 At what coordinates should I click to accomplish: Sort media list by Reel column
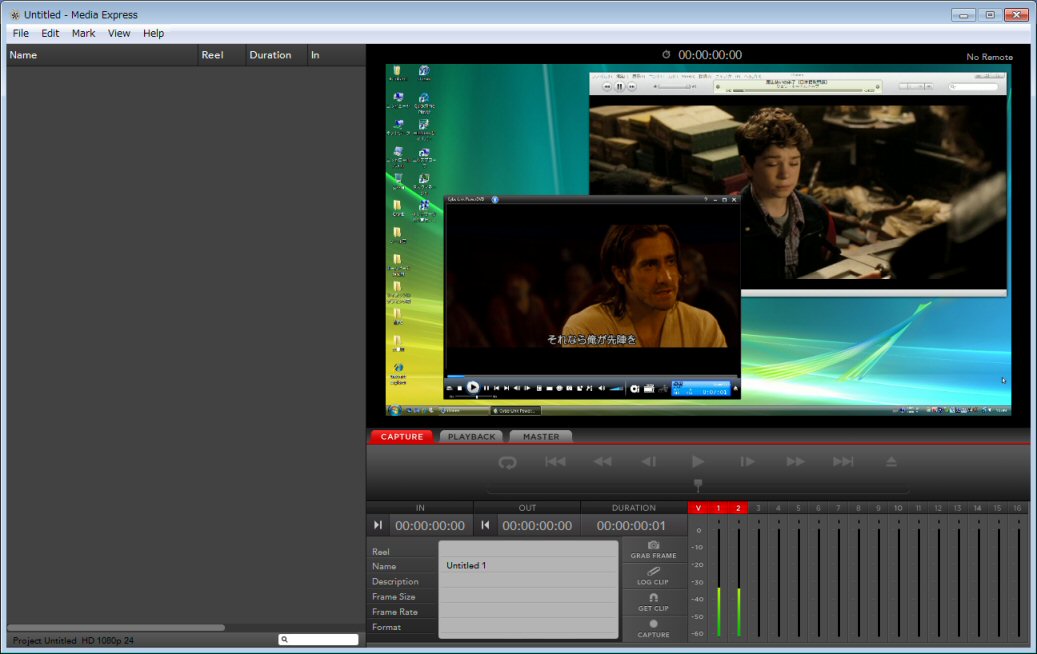coord(222,55)
